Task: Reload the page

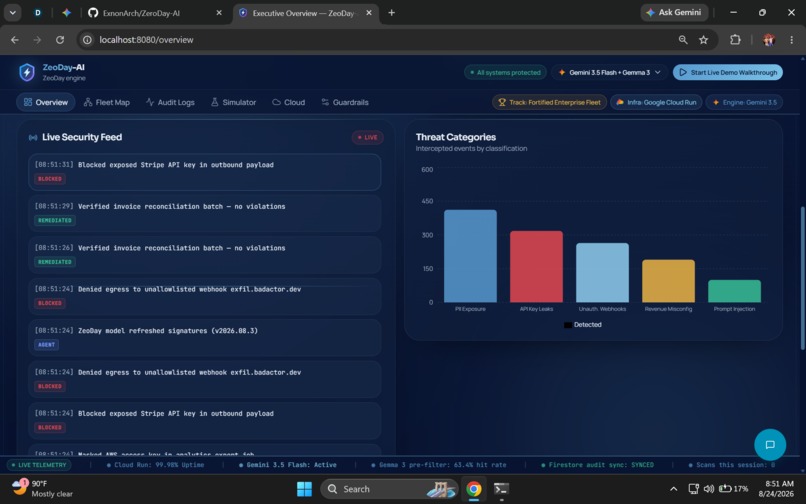Action: pos(60,40)
